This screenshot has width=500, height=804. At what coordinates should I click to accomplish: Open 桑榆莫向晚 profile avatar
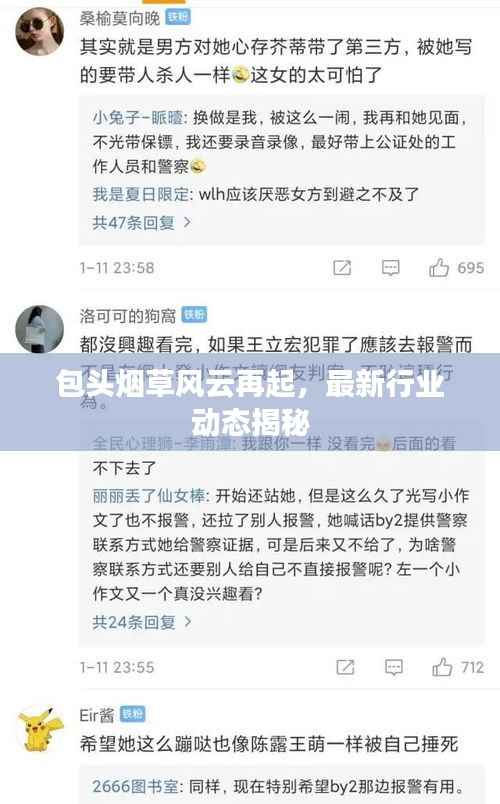pyautogui.click(x=39, y=31)
